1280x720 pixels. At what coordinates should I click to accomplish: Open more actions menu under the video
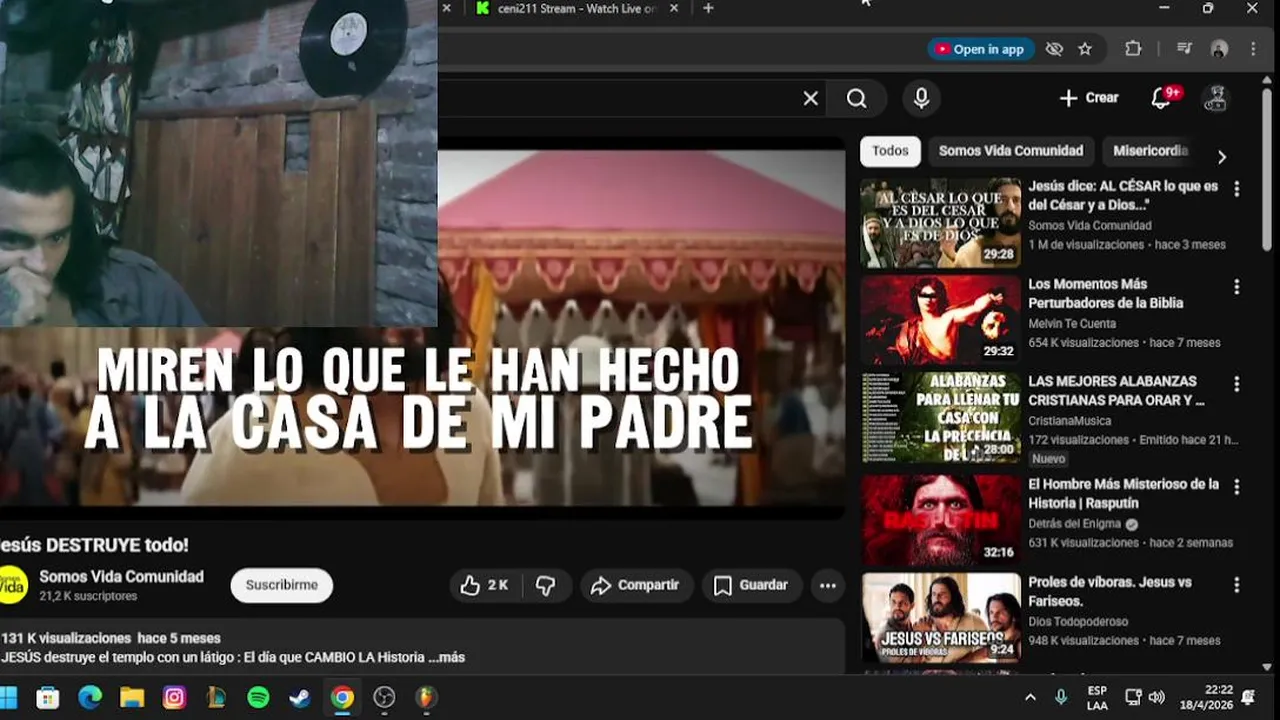[828, 586]
